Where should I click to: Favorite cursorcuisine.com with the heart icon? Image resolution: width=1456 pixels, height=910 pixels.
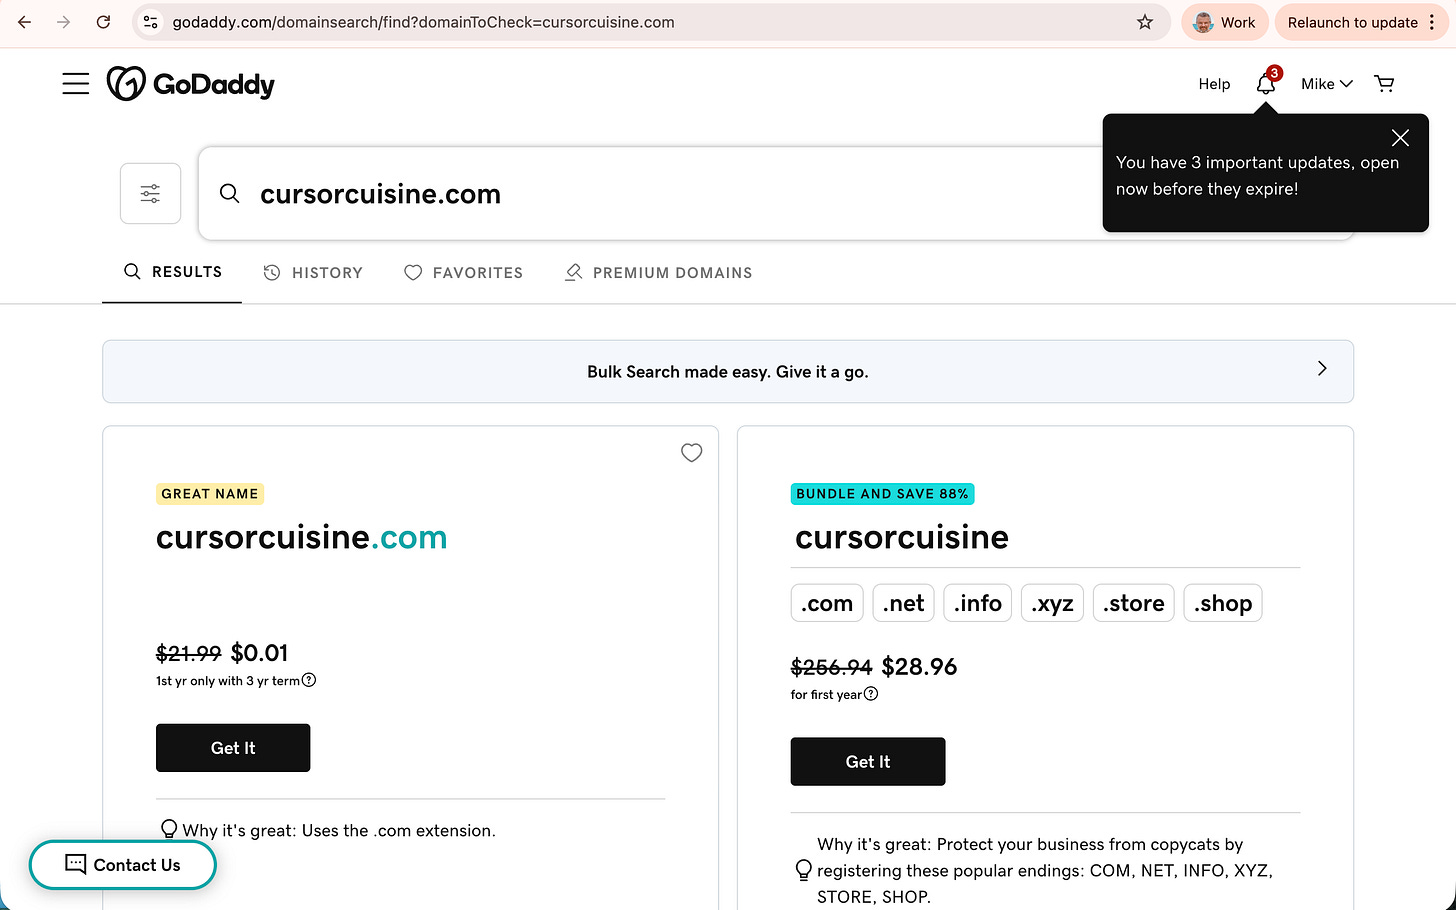pos(691,452)
